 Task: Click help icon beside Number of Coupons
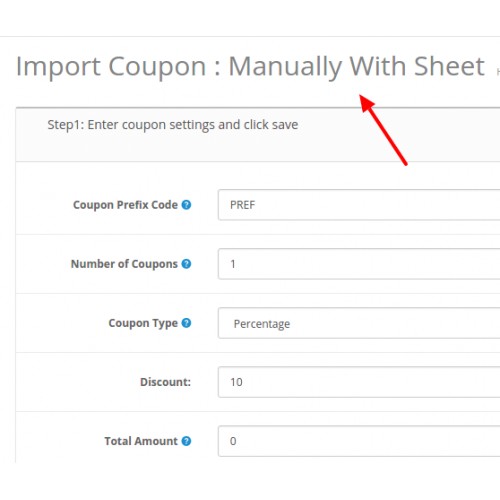click(x=186, y=264)
